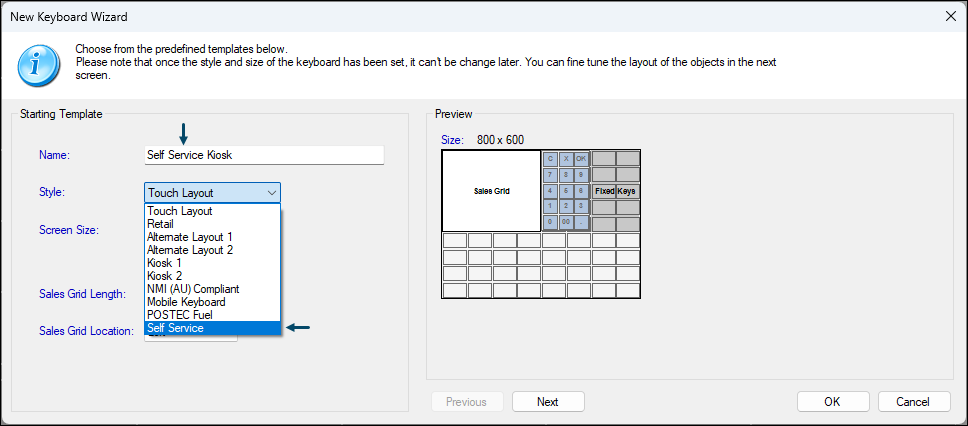Close the New Keyboard Wizard window

point(951,17)
